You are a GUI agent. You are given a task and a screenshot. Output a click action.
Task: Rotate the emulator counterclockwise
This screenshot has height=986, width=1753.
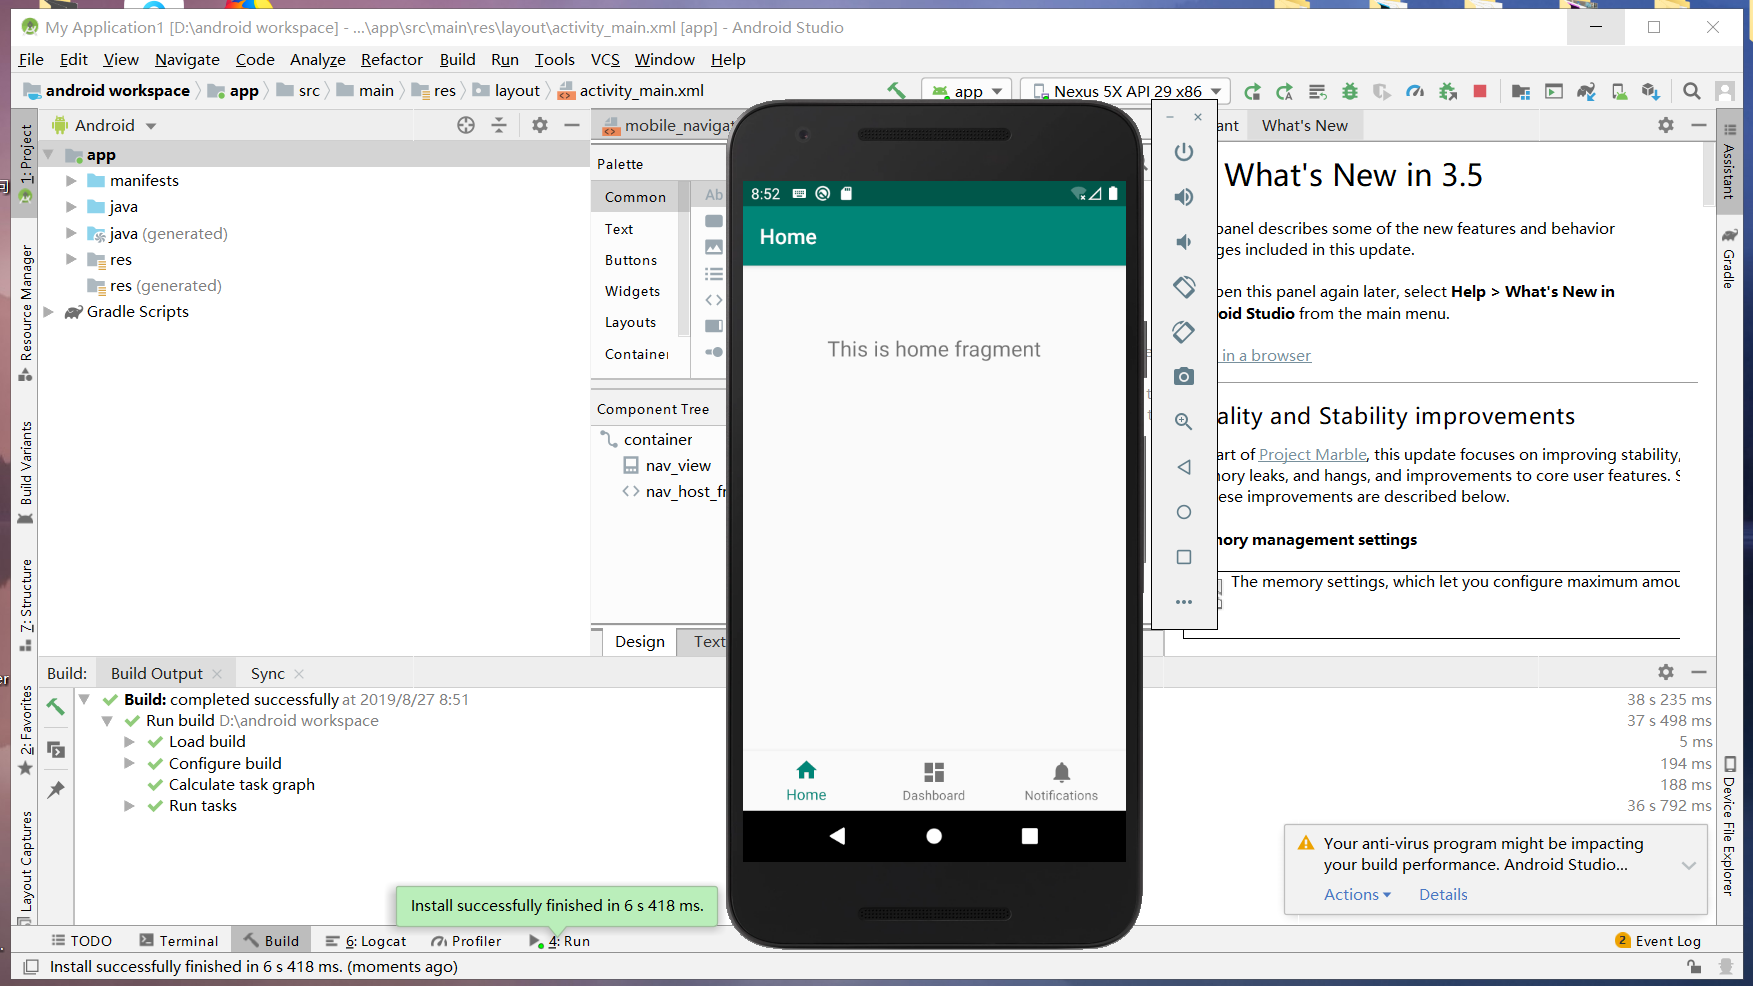click(x=1184, y=287)
